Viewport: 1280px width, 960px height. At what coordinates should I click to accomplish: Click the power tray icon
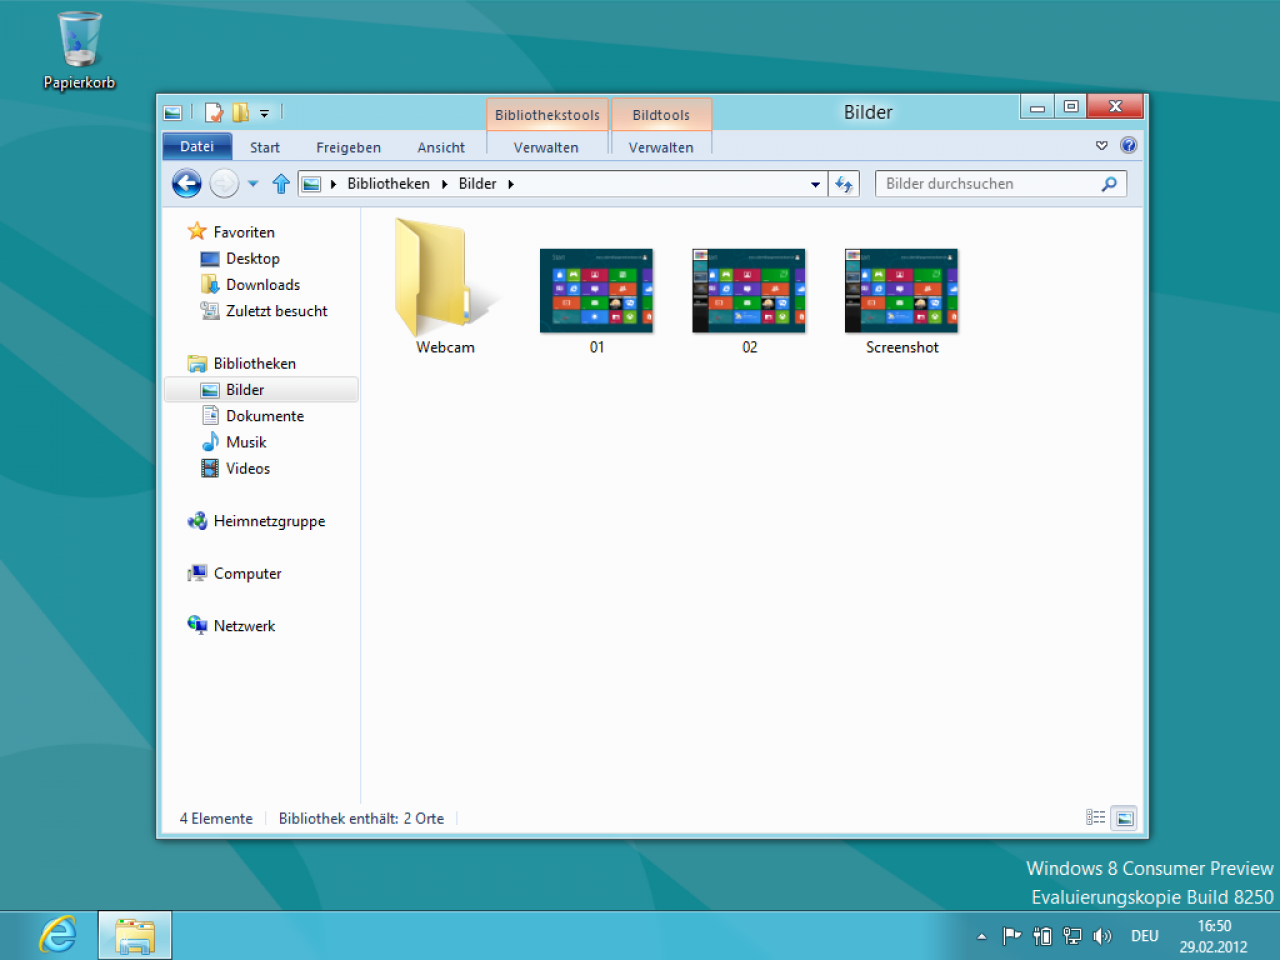point(1042,936)
